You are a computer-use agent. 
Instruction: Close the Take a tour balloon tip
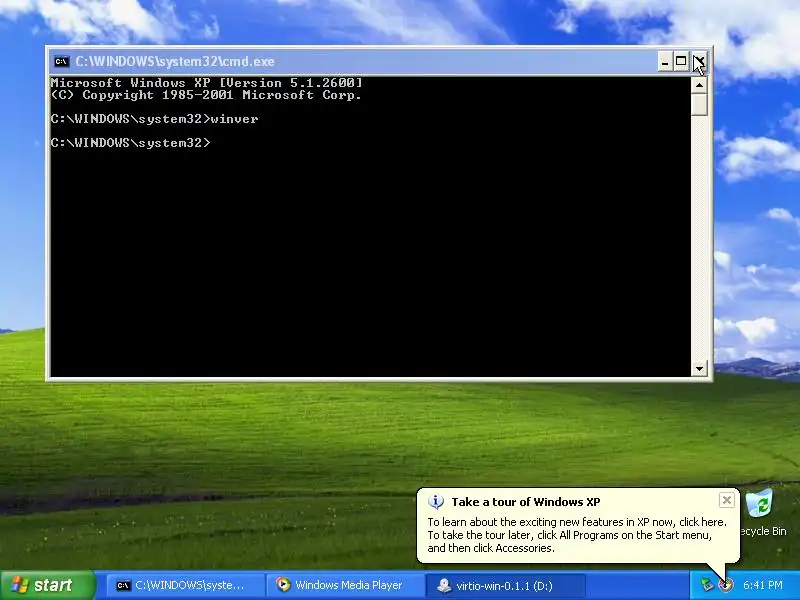pos(727,501)
